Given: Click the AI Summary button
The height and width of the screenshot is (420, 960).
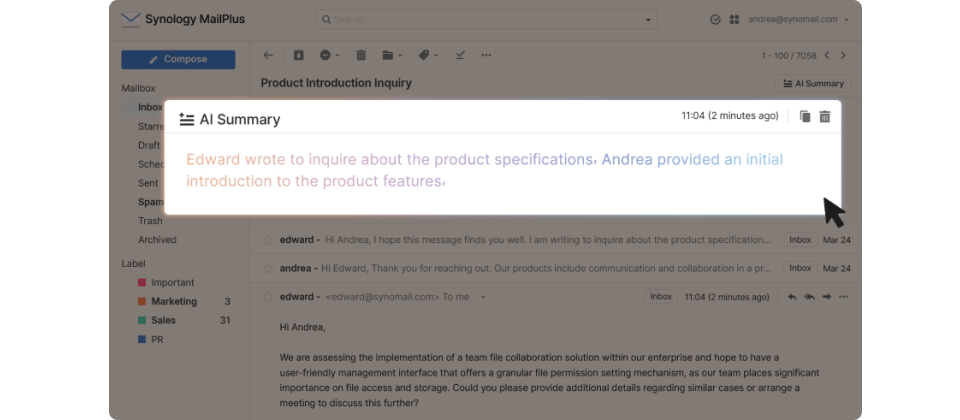Looking at the screenshot, I should pyautogui.click(x=813, y=84).
